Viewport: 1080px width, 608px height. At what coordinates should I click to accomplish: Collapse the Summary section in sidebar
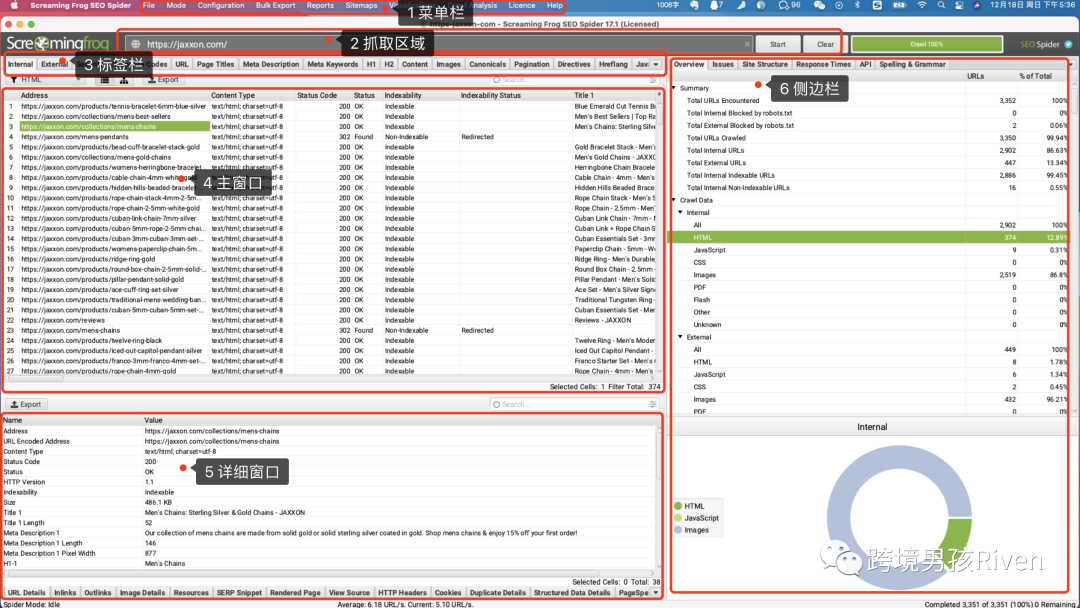click(x=674, y=88)
